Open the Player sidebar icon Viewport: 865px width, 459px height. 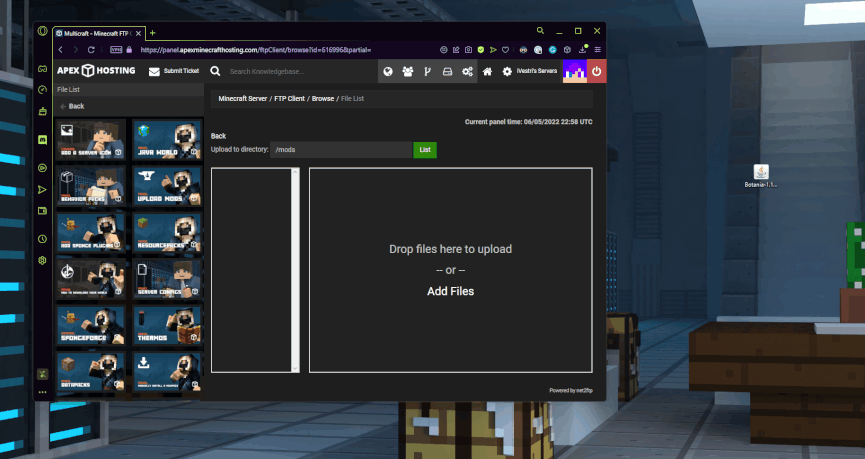click(x=42, y=168)
